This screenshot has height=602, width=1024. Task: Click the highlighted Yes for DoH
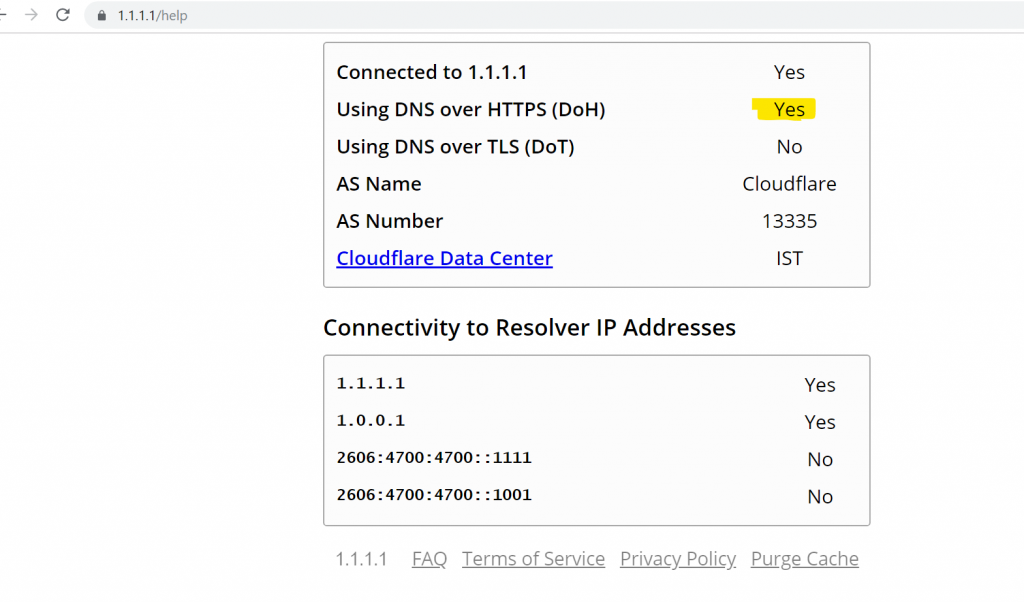(x=788, y=109)
